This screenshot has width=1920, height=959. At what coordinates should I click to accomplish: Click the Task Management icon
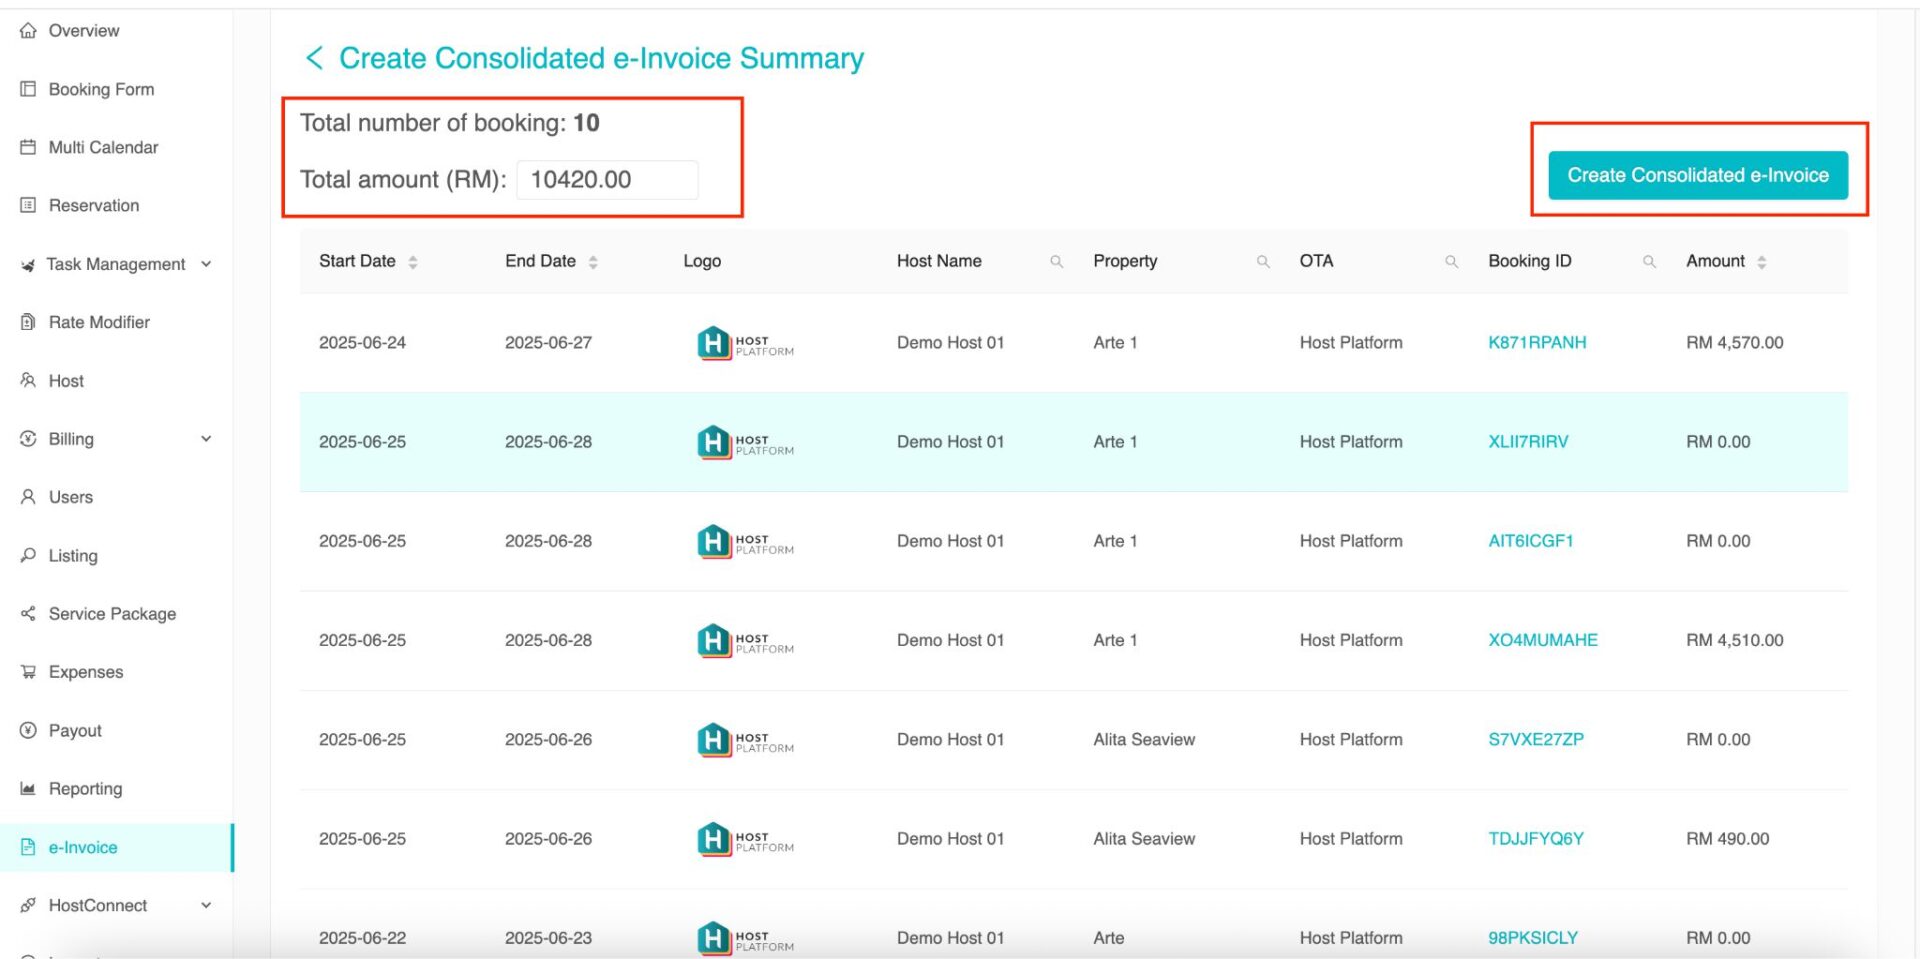click(x=28, y=264)
